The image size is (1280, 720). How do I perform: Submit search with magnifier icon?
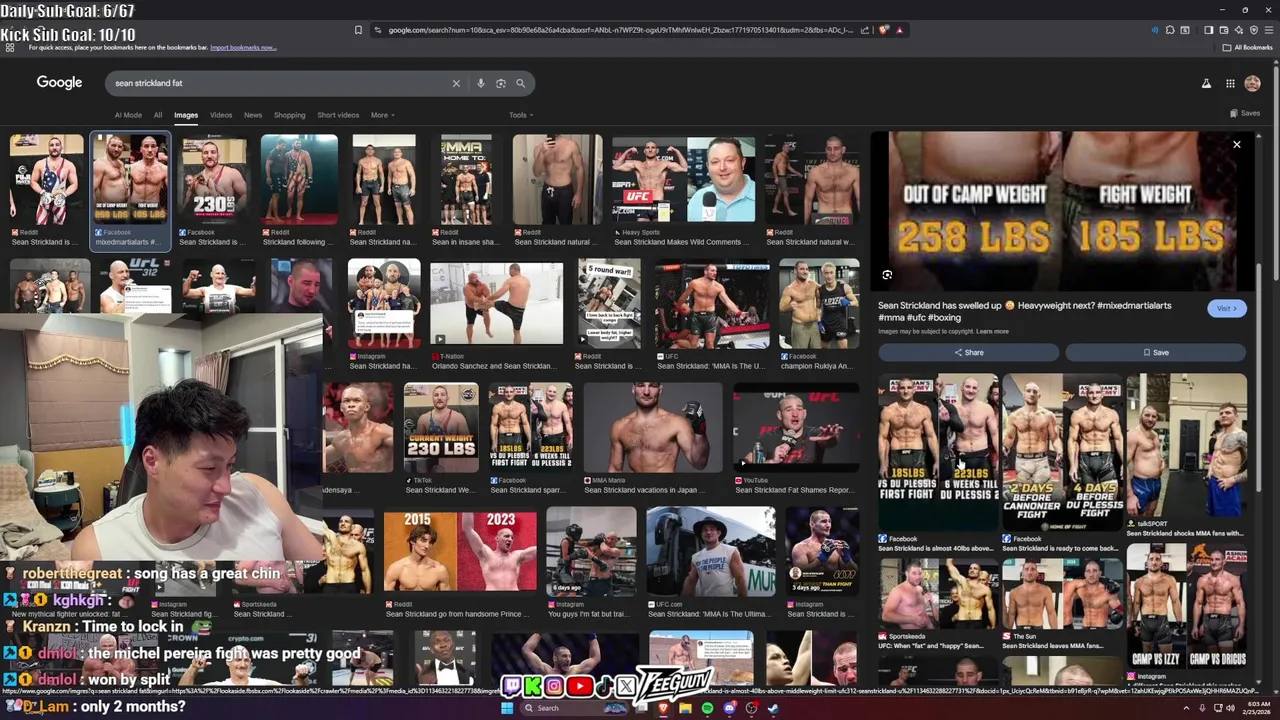pyautogui.click(x=520, y=83)
